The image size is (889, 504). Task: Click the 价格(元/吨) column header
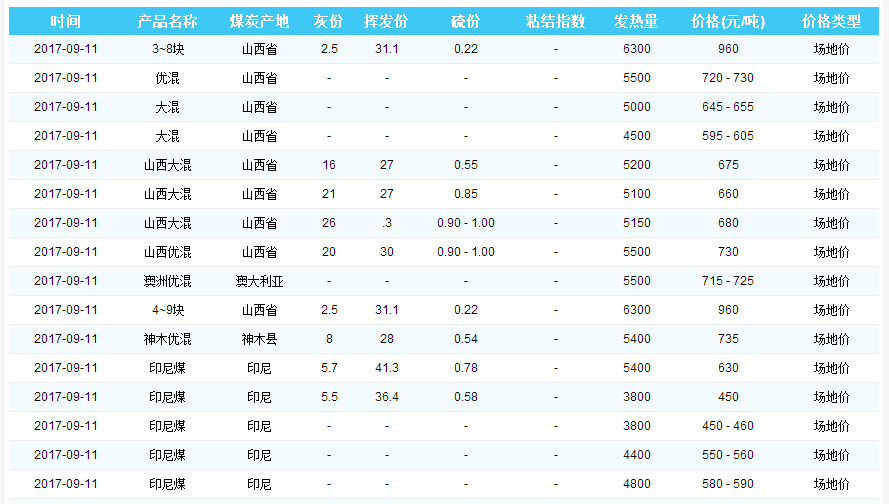tap(727, 21)
